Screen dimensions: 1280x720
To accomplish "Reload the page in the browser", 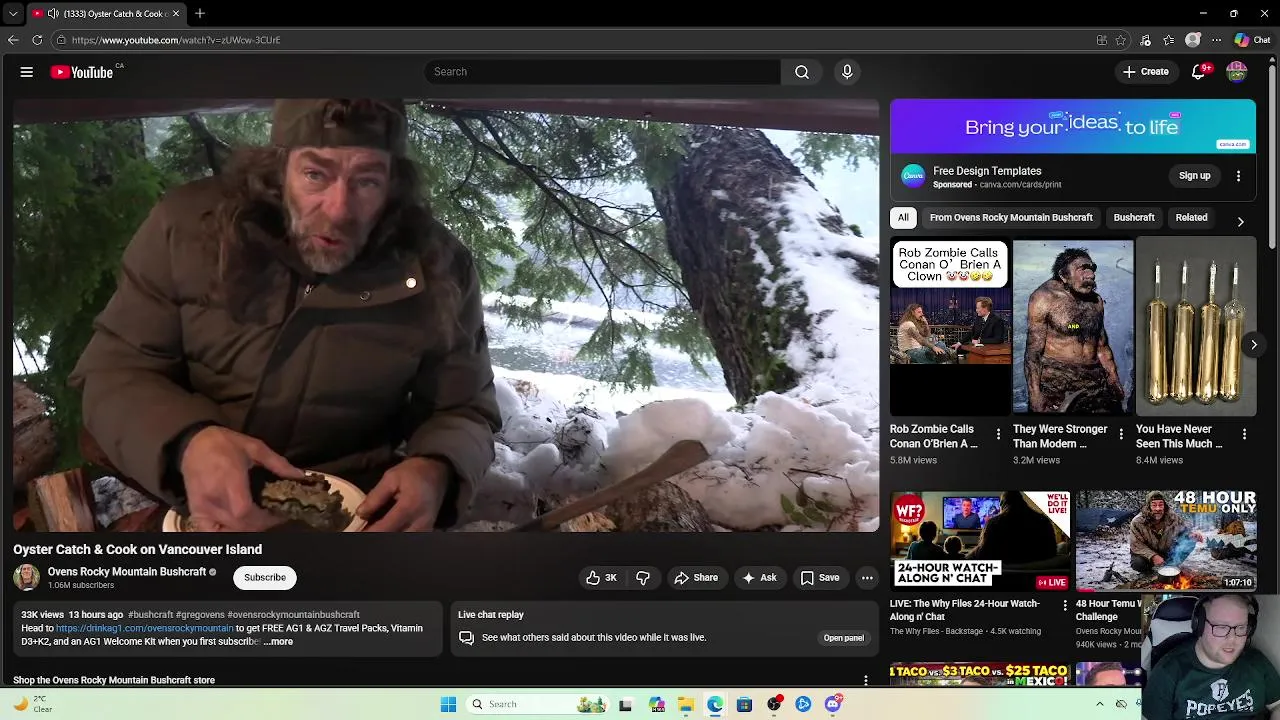I will (x=37, y=40).
